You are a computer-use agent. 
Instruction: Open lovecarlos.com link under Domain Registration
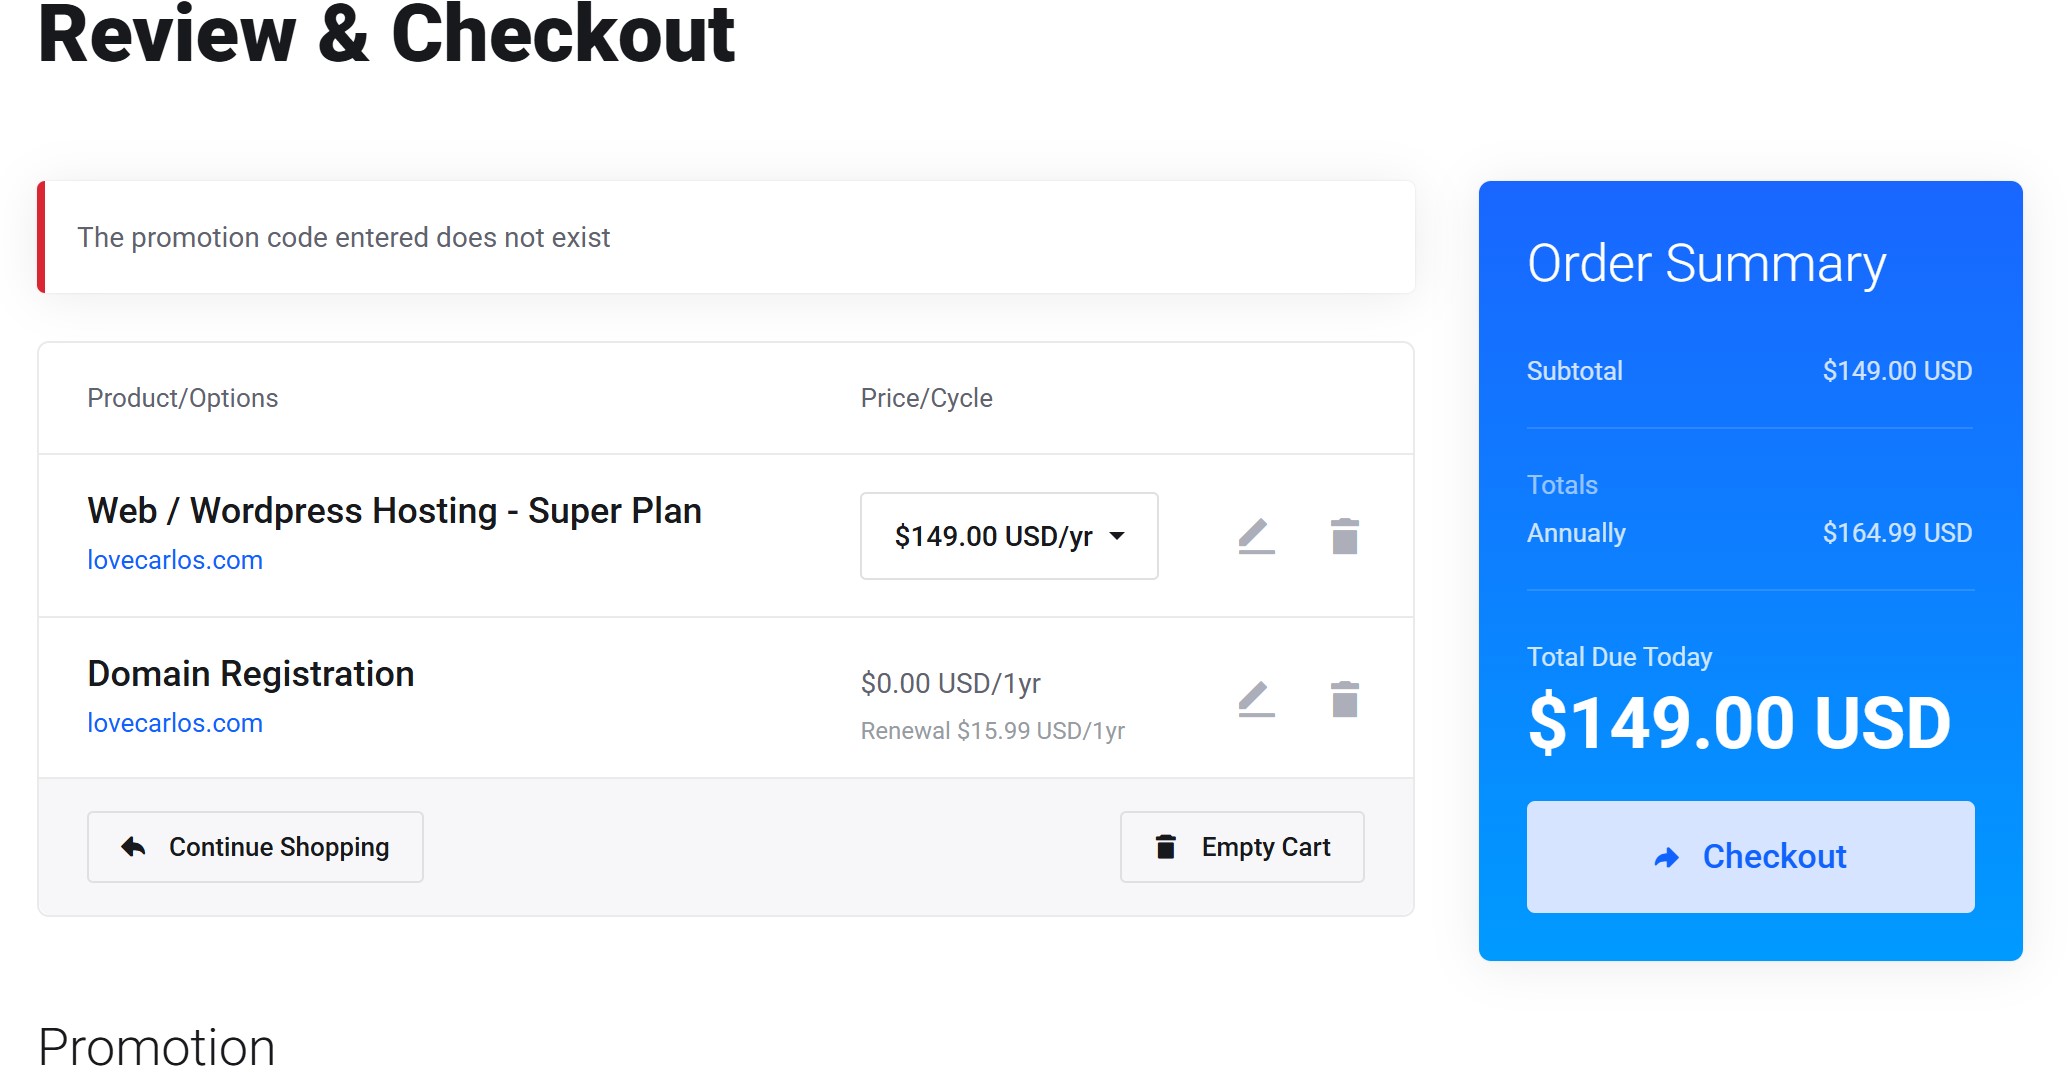(175, 722)
